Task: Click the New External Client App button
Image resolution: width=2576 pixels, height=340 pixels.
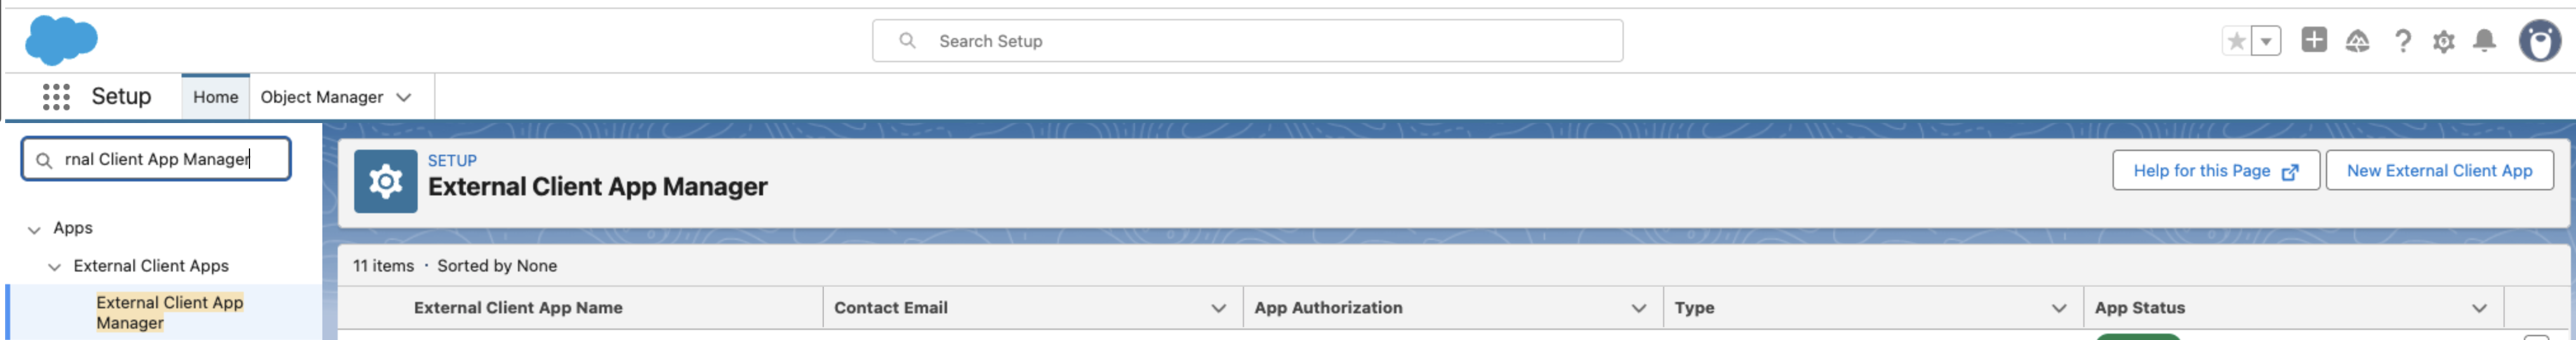Action: 2439,171
